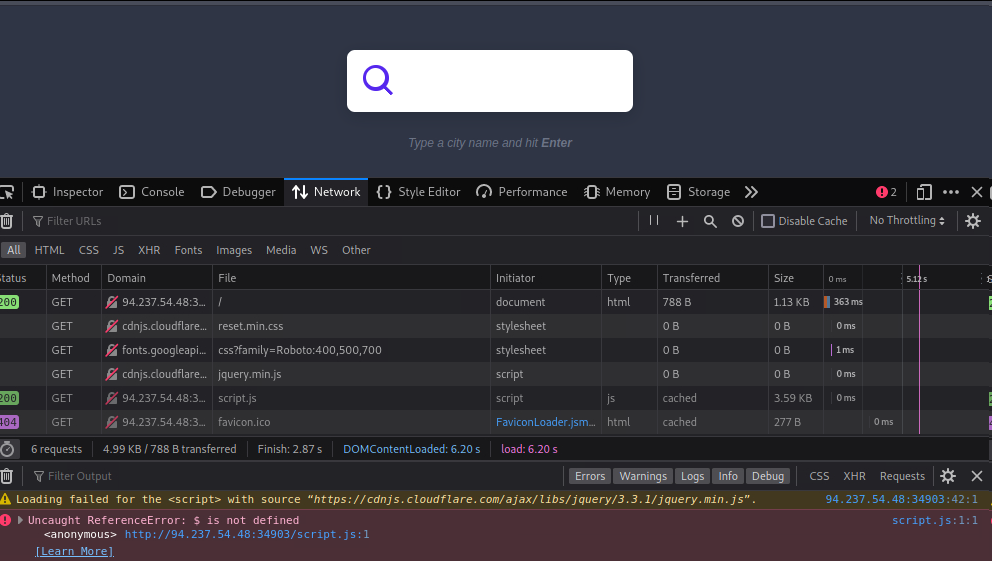Switch to the Debugger tab
This screenshot has width=992, height=561.
point(238,192)
